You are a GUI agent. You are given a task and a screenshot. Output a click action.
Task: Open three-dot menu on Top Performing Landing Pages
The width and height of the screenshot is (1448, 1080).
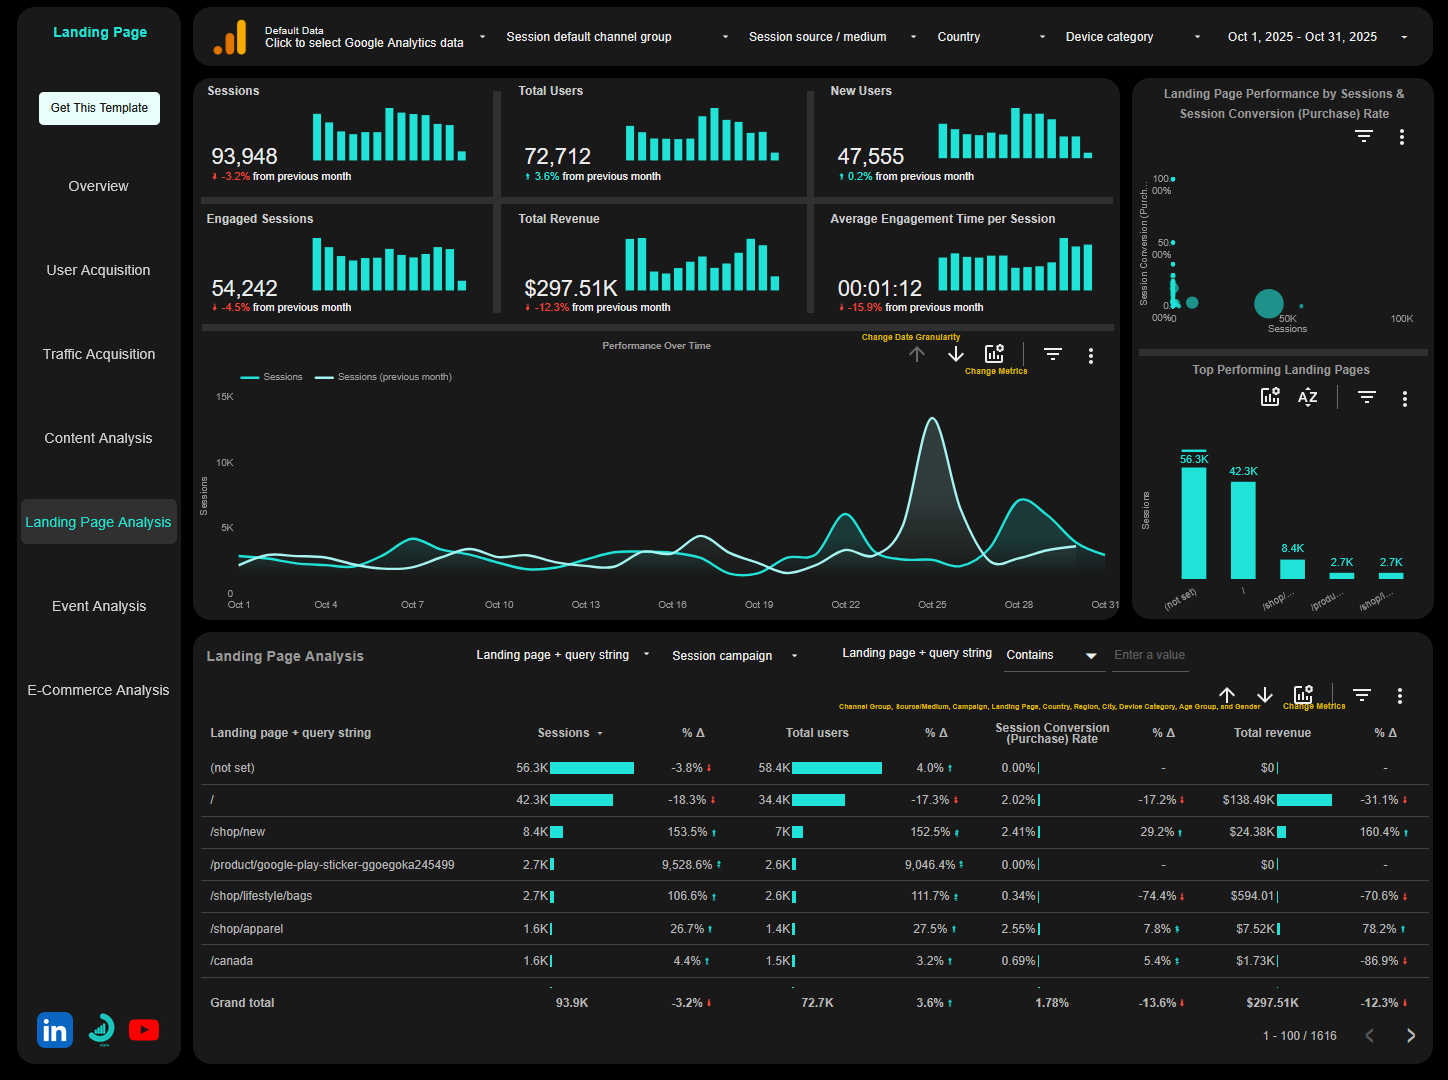point(1405,397)
